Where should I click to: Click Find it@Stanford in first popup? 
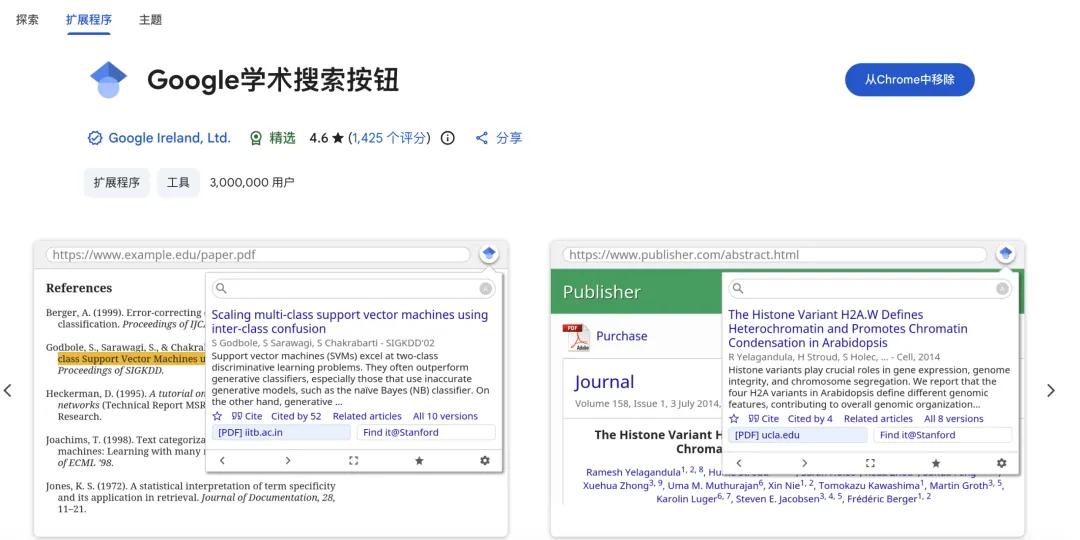coord(426,433)
